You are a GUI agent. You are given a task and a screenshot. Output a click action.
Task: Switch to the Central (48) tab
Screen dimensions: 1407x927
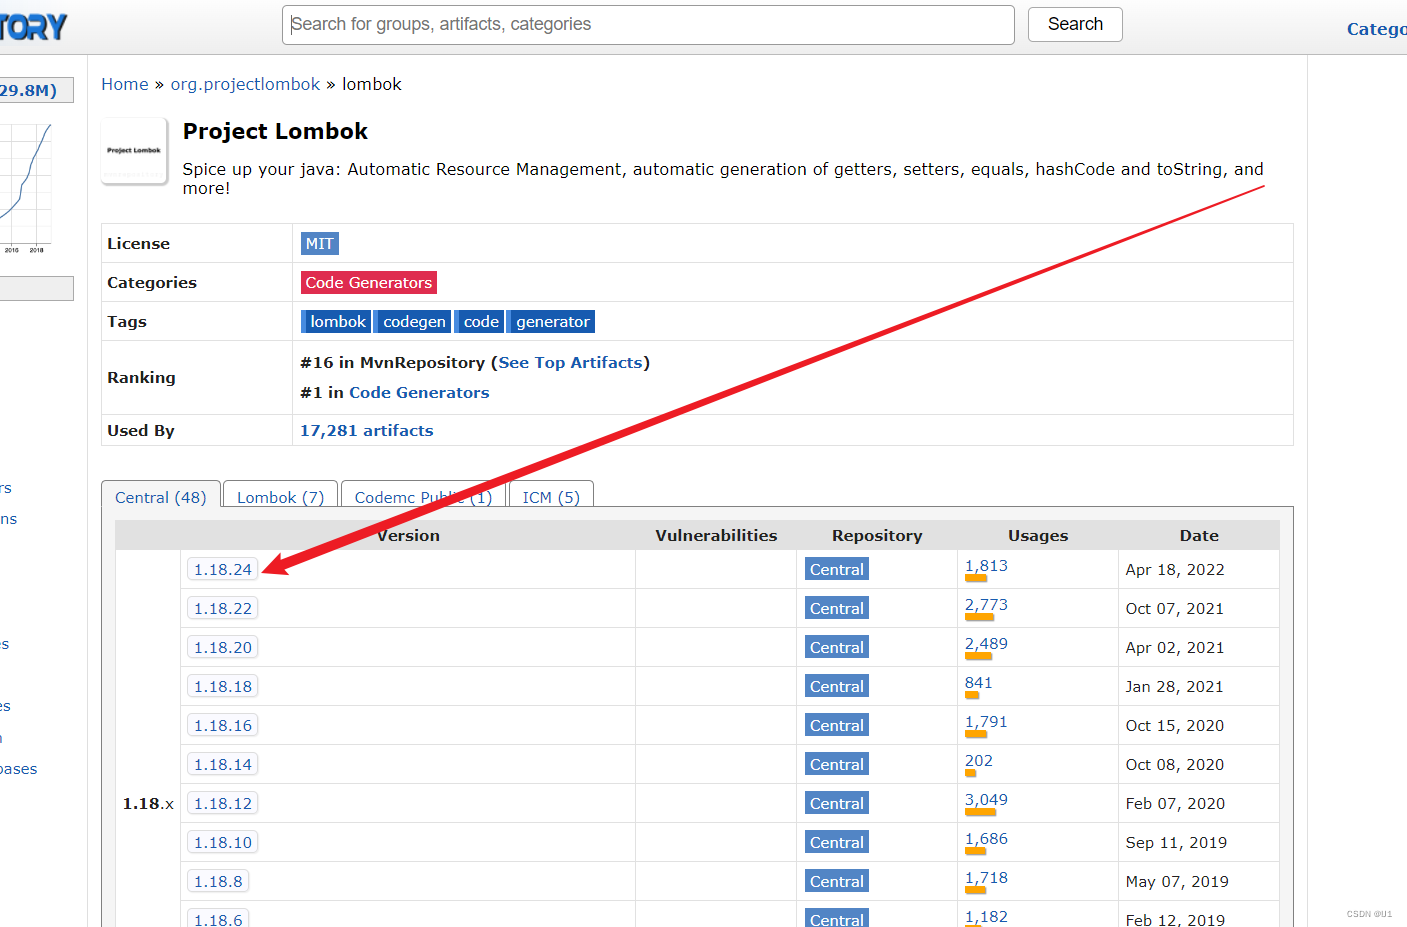160,497
